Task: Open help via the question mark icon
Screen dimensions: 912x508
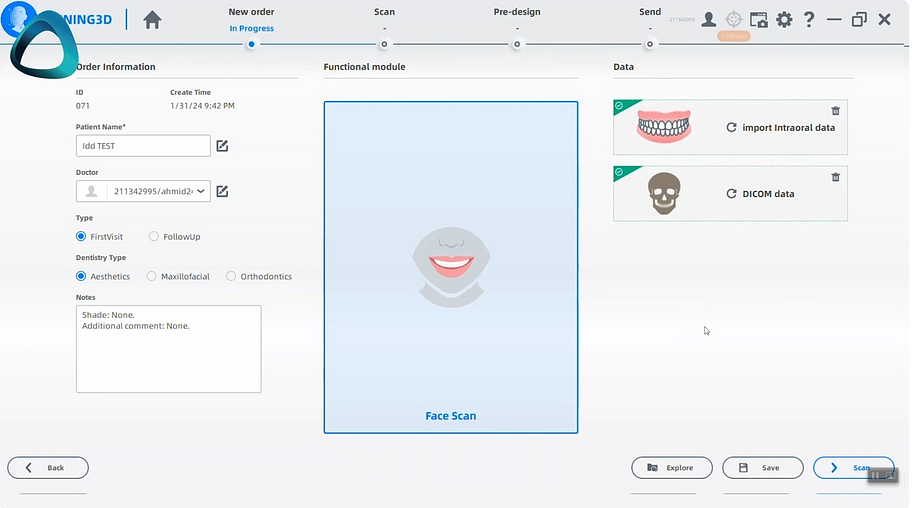Action: [809, 20]
